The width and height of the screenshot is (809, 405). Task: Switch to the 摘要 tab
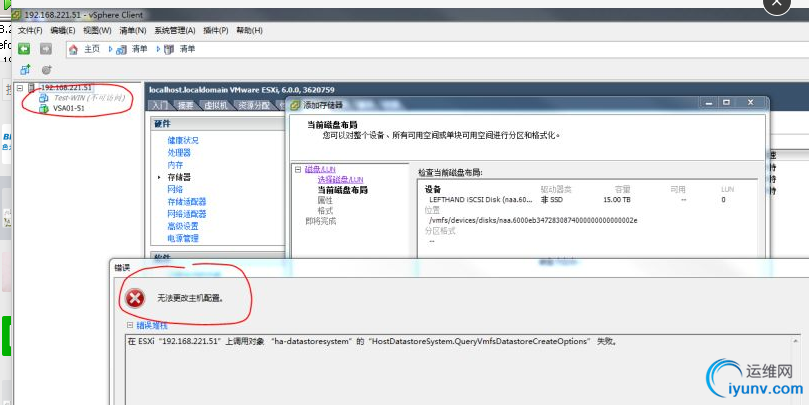tap(185, 105)
